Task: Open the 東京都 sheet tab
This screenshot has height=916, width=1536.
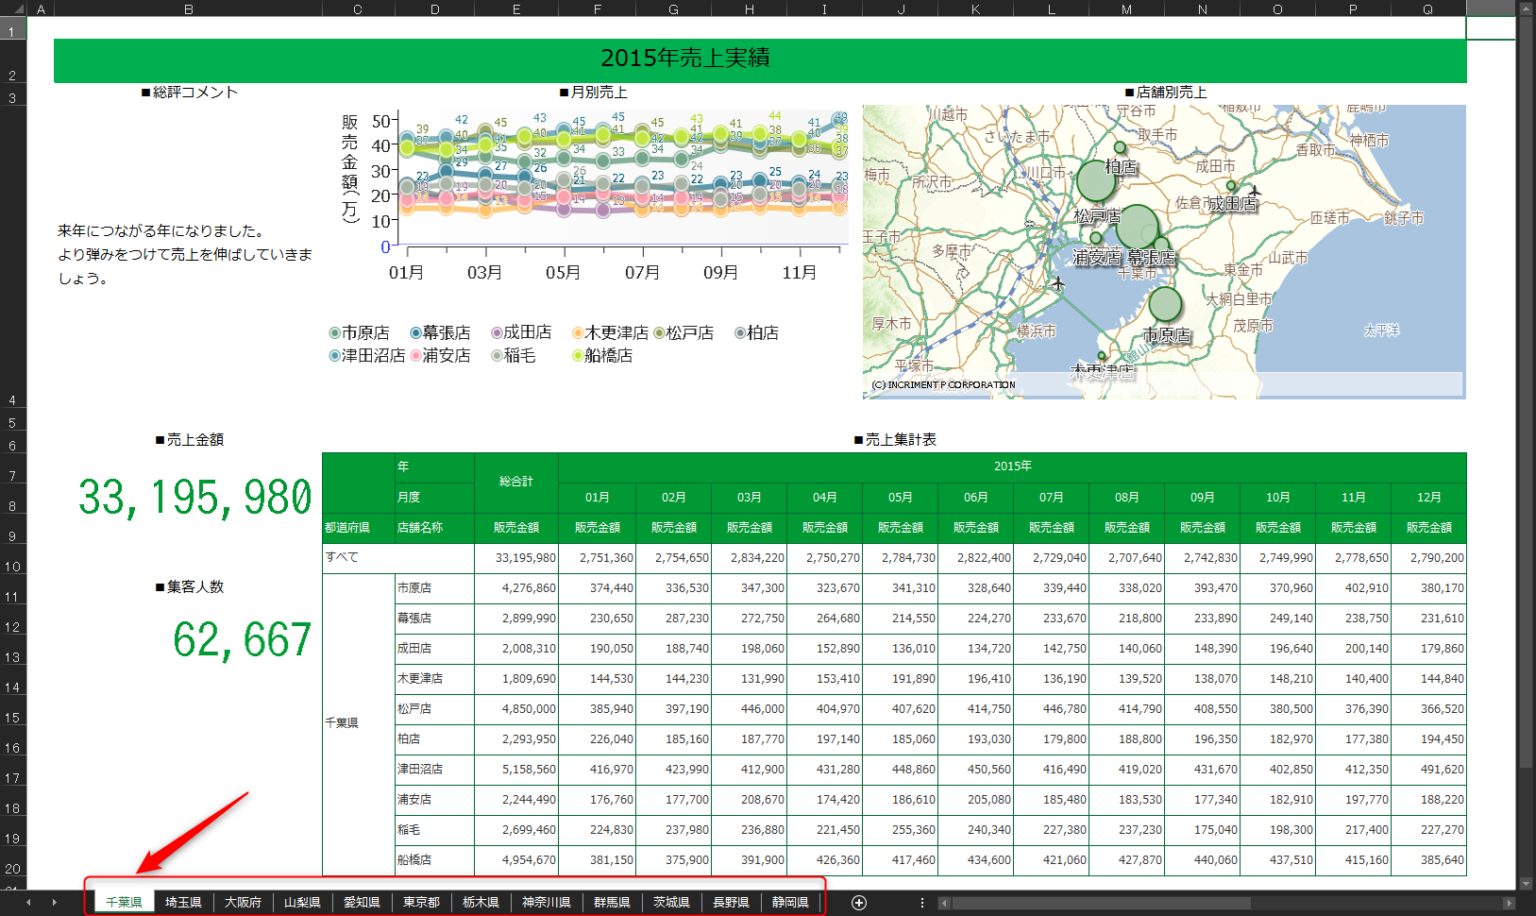Action: point(421,902)
